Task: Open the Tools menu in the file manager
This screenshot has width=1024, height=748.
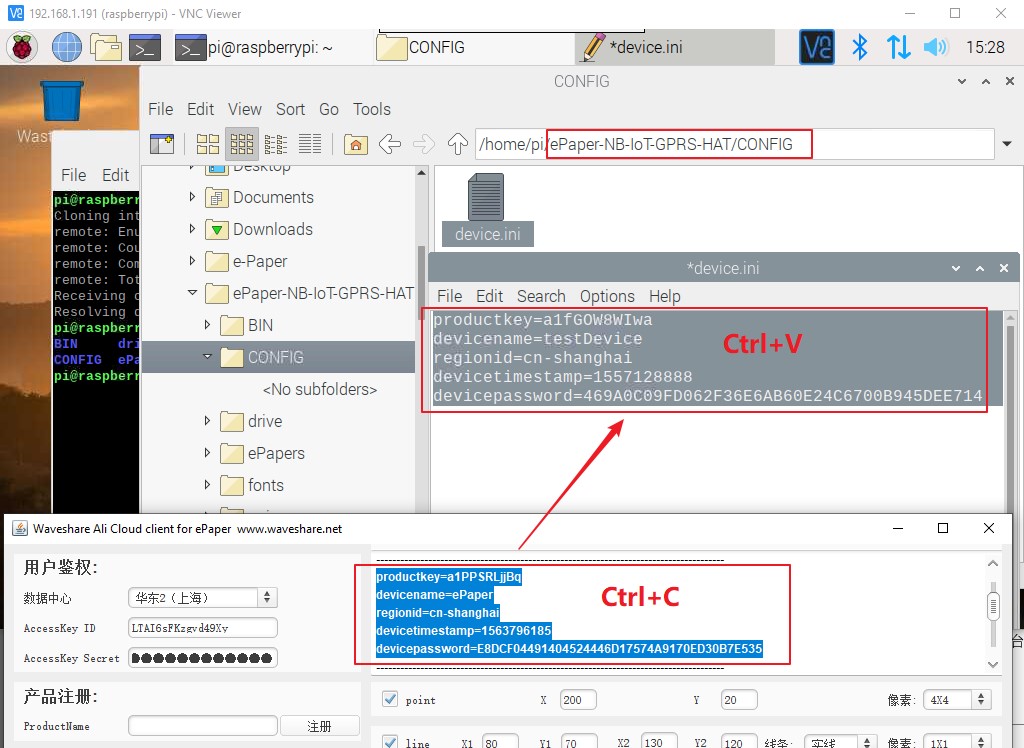Action: pyautogui.click(x=372, y=109)
